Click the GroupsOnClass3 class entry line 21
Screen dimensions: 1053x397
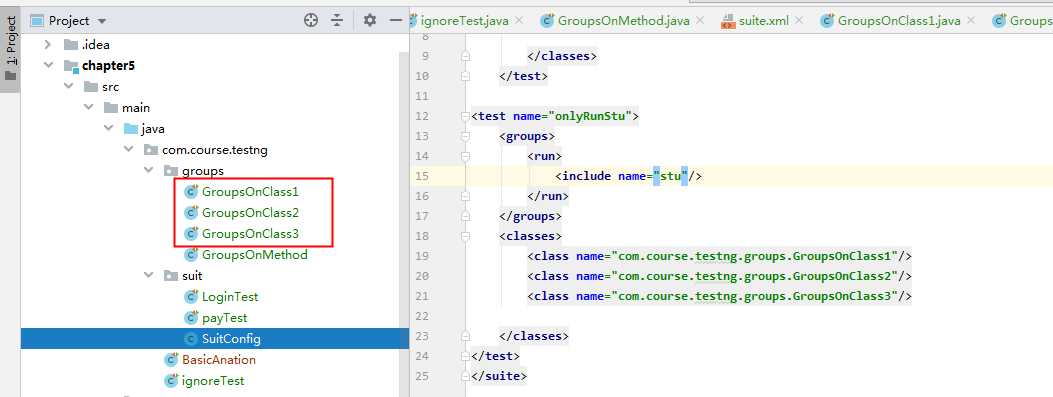click(x=719, y=296)
